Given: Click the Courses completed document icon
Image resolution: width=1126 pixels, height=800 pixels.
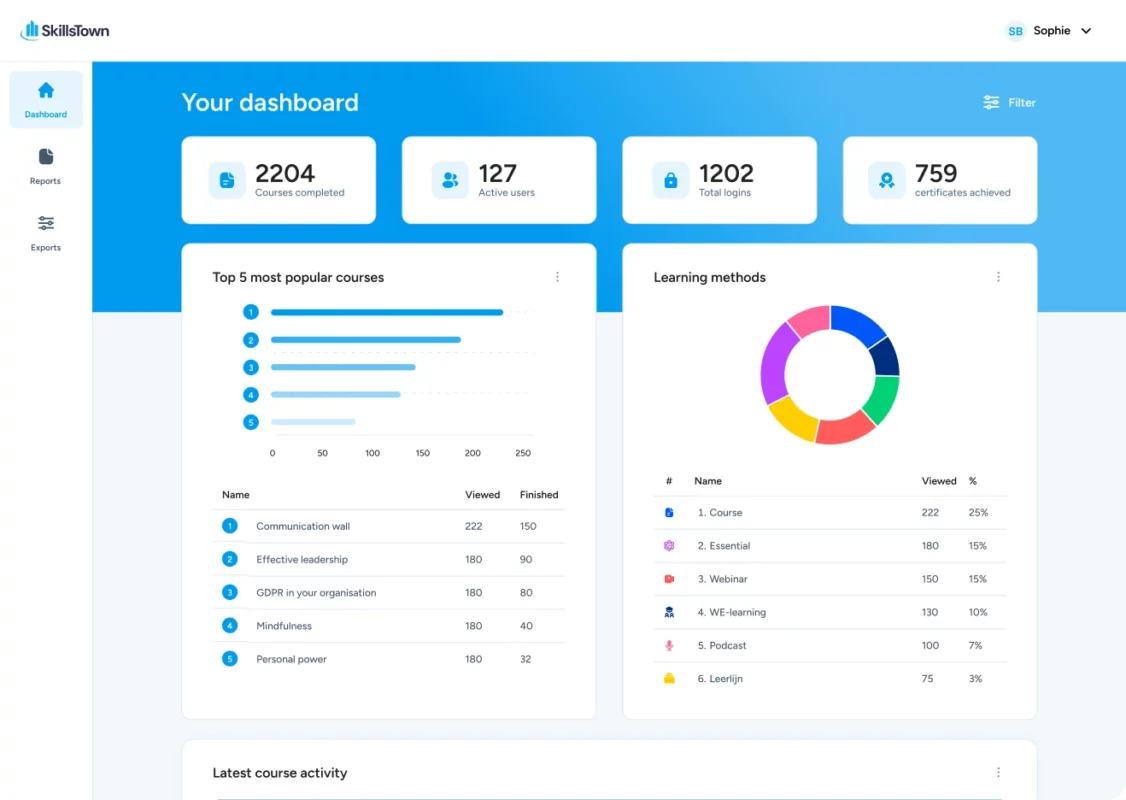Looking at the screenshot, I should (227, 181).
